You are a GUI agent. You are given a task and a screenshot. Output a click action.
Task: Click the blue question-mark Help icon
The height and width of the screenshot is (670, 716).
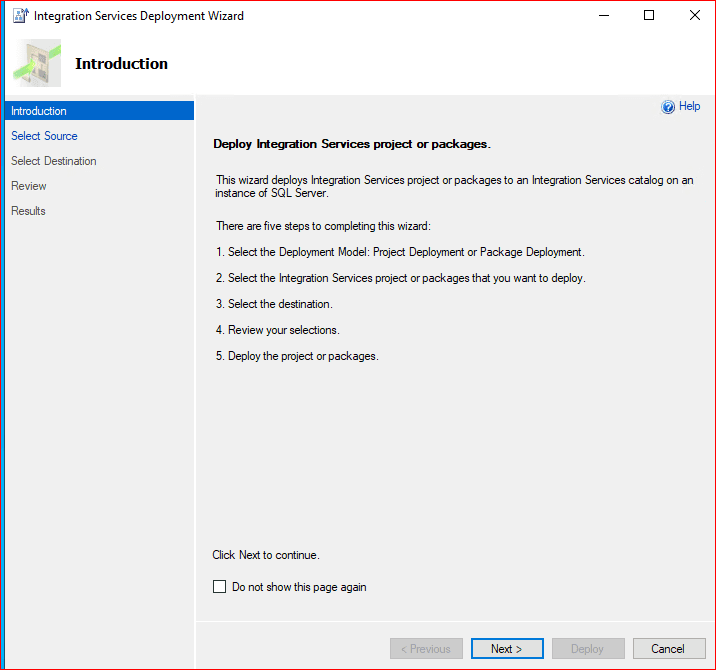click(x=668, y=107)
